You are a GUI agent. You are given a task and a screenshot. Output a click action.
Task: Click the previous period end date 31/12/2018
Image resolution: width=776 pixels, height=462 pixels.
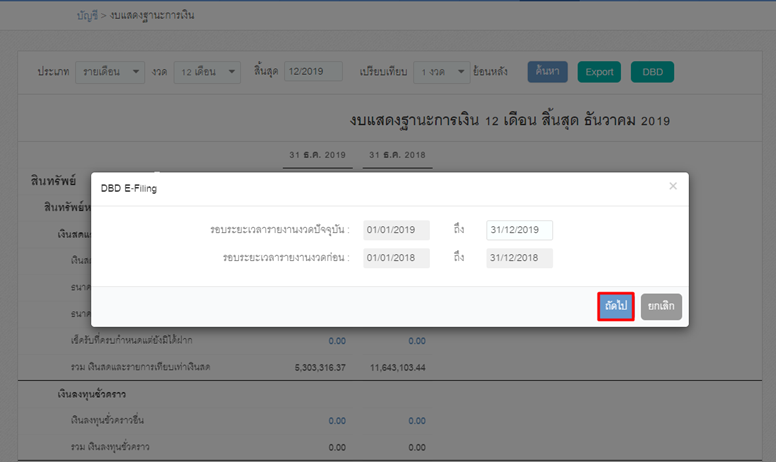click(520, 258)
